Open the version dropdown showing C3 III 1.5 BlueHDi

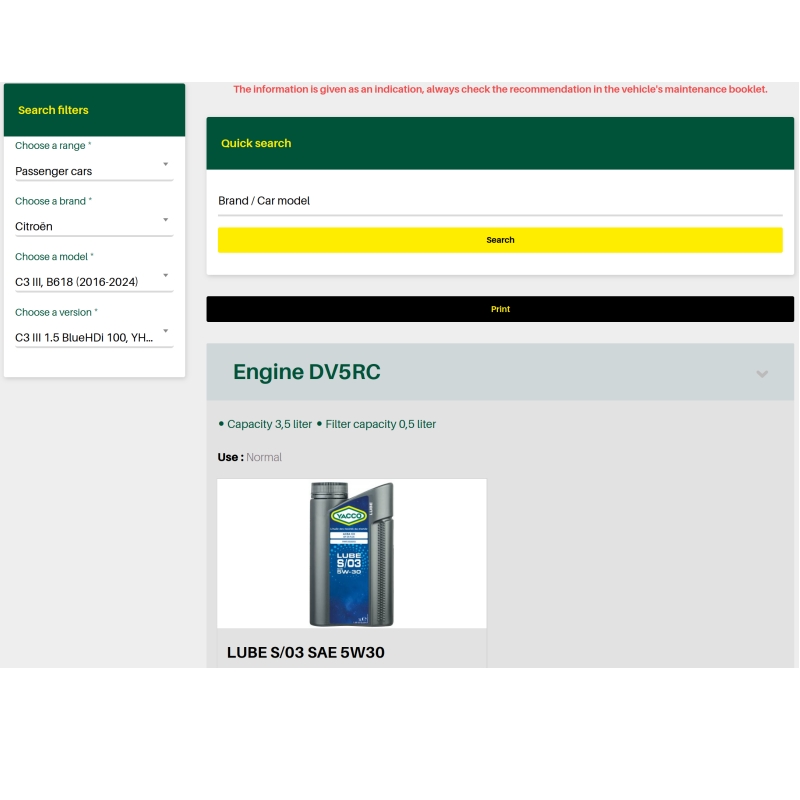tap(94, 337)
